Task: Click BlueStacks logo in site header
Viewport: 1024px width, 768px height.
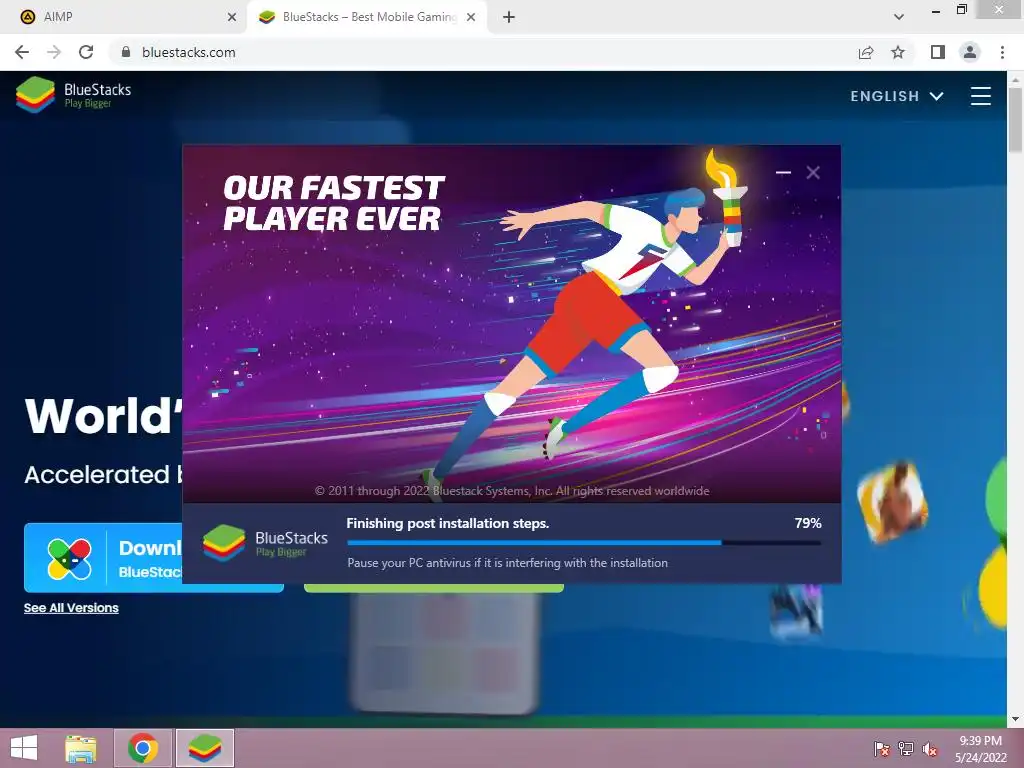Action: [73, 95]
